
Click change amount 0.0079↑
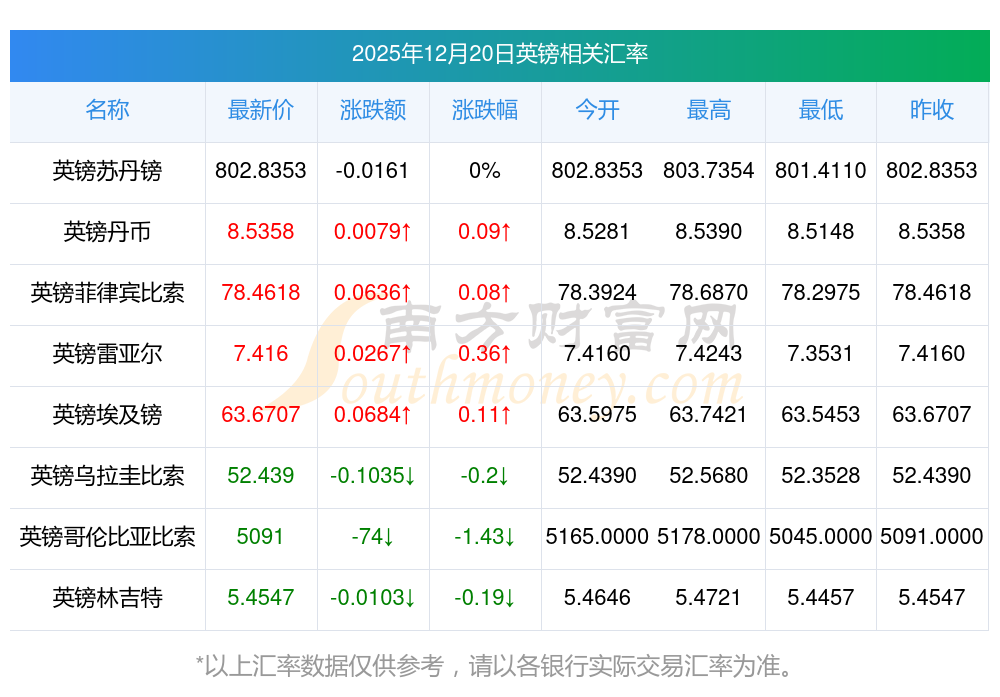click(x=373, y=231)
